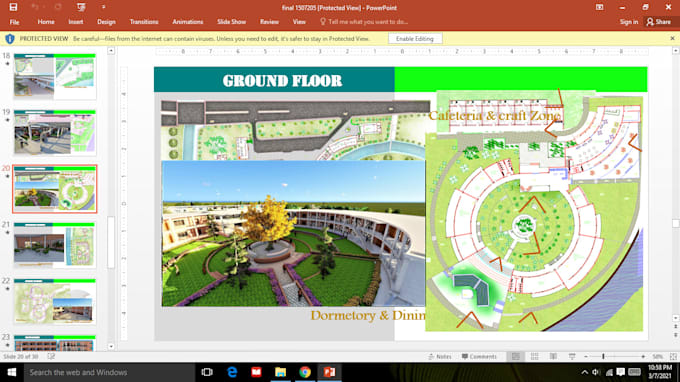Click Enable Editing in the Protected View bar
This screenshot has height=382, width=680.
coord(415,39)
